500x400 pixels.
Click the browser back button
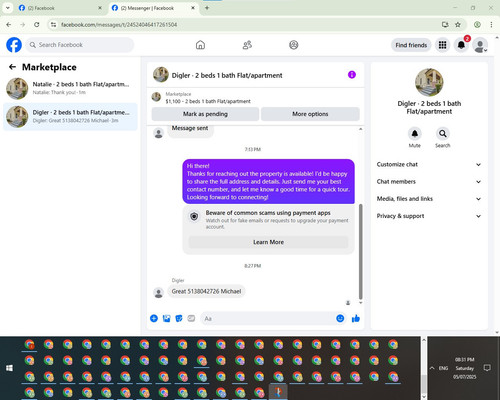(x=9, y=24)
